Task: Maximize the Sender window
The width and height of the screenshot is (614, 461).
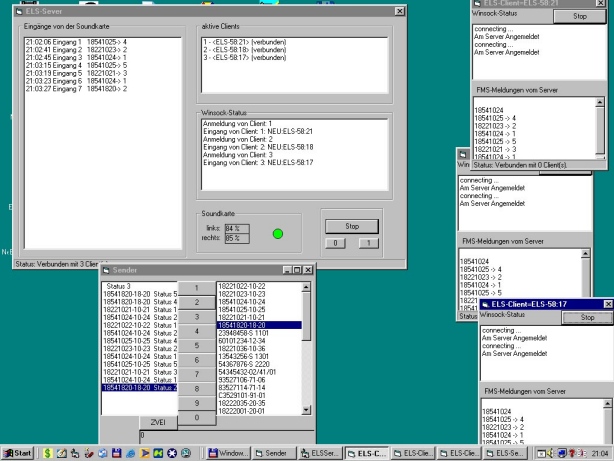Action: pyautogui.click(x=296, y=271)
